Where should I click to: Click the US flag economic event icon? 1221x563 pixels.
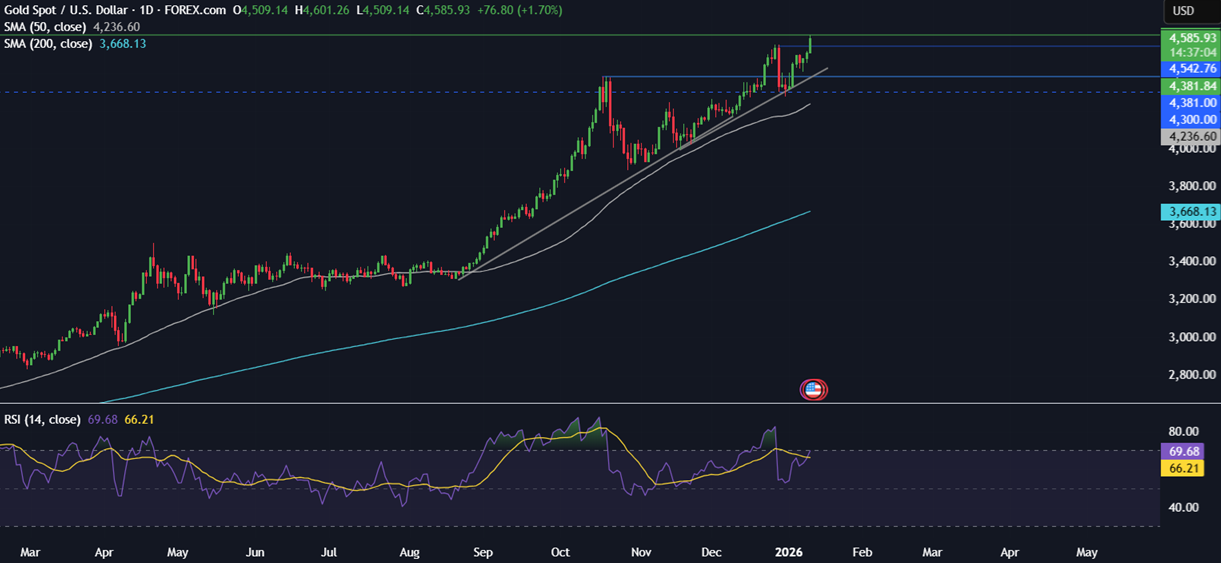pos(814,390)
